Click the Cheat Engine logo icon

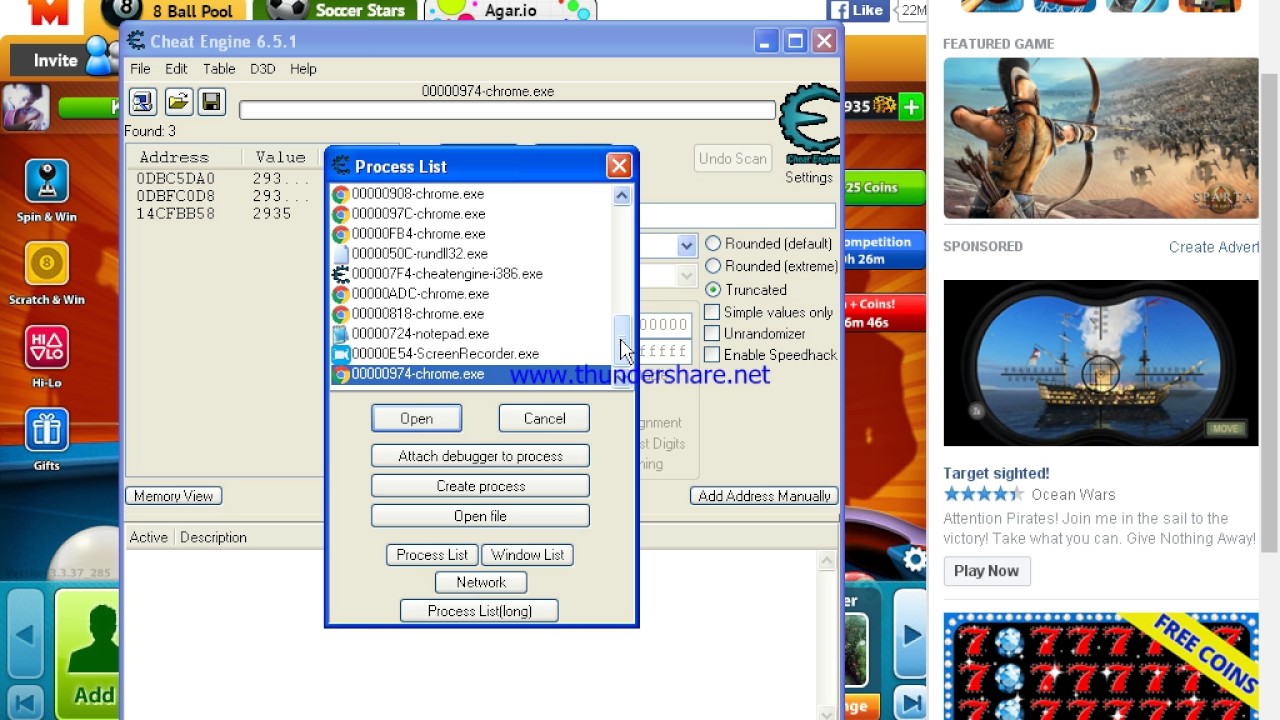(811, 125)
